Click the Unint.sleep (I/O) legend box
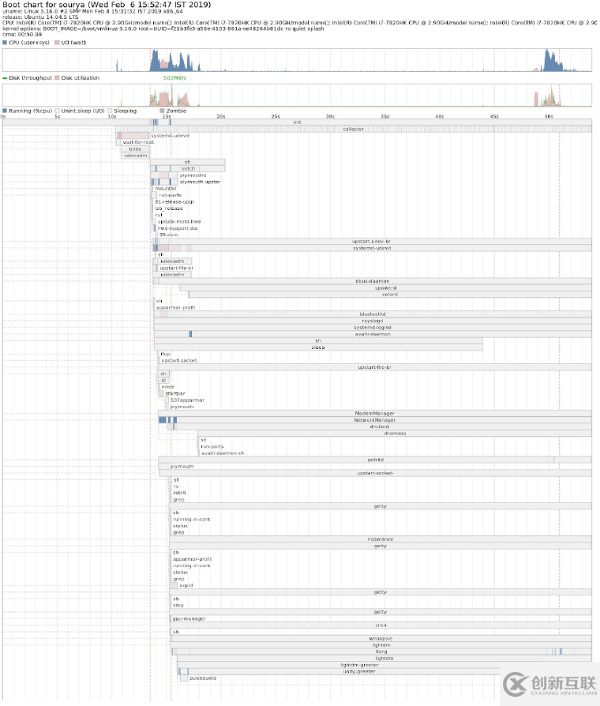The image size is (600, 706). click(x=57, y=111)
